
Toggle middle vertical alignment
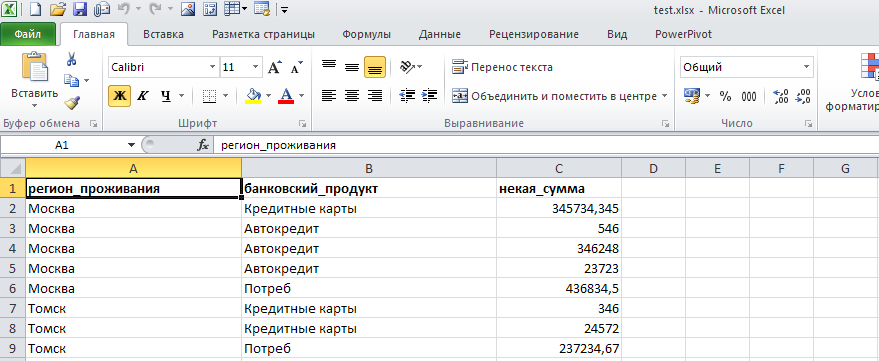point(351,67)
